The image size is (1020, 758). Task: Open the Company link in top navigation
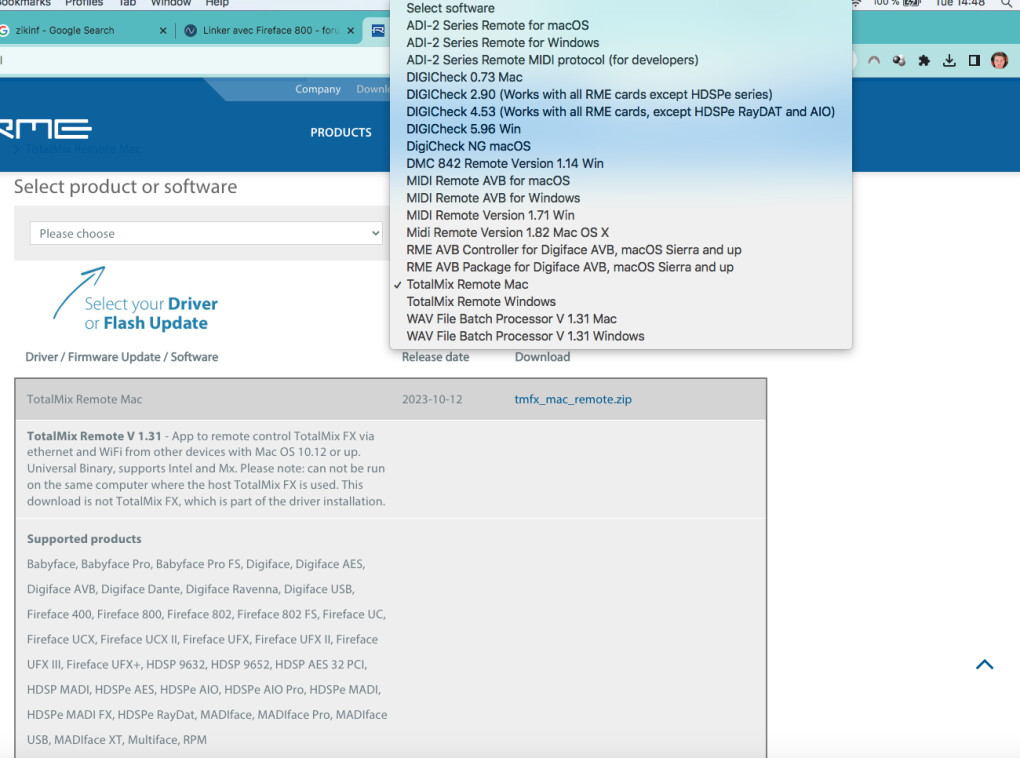click(318, 89)
